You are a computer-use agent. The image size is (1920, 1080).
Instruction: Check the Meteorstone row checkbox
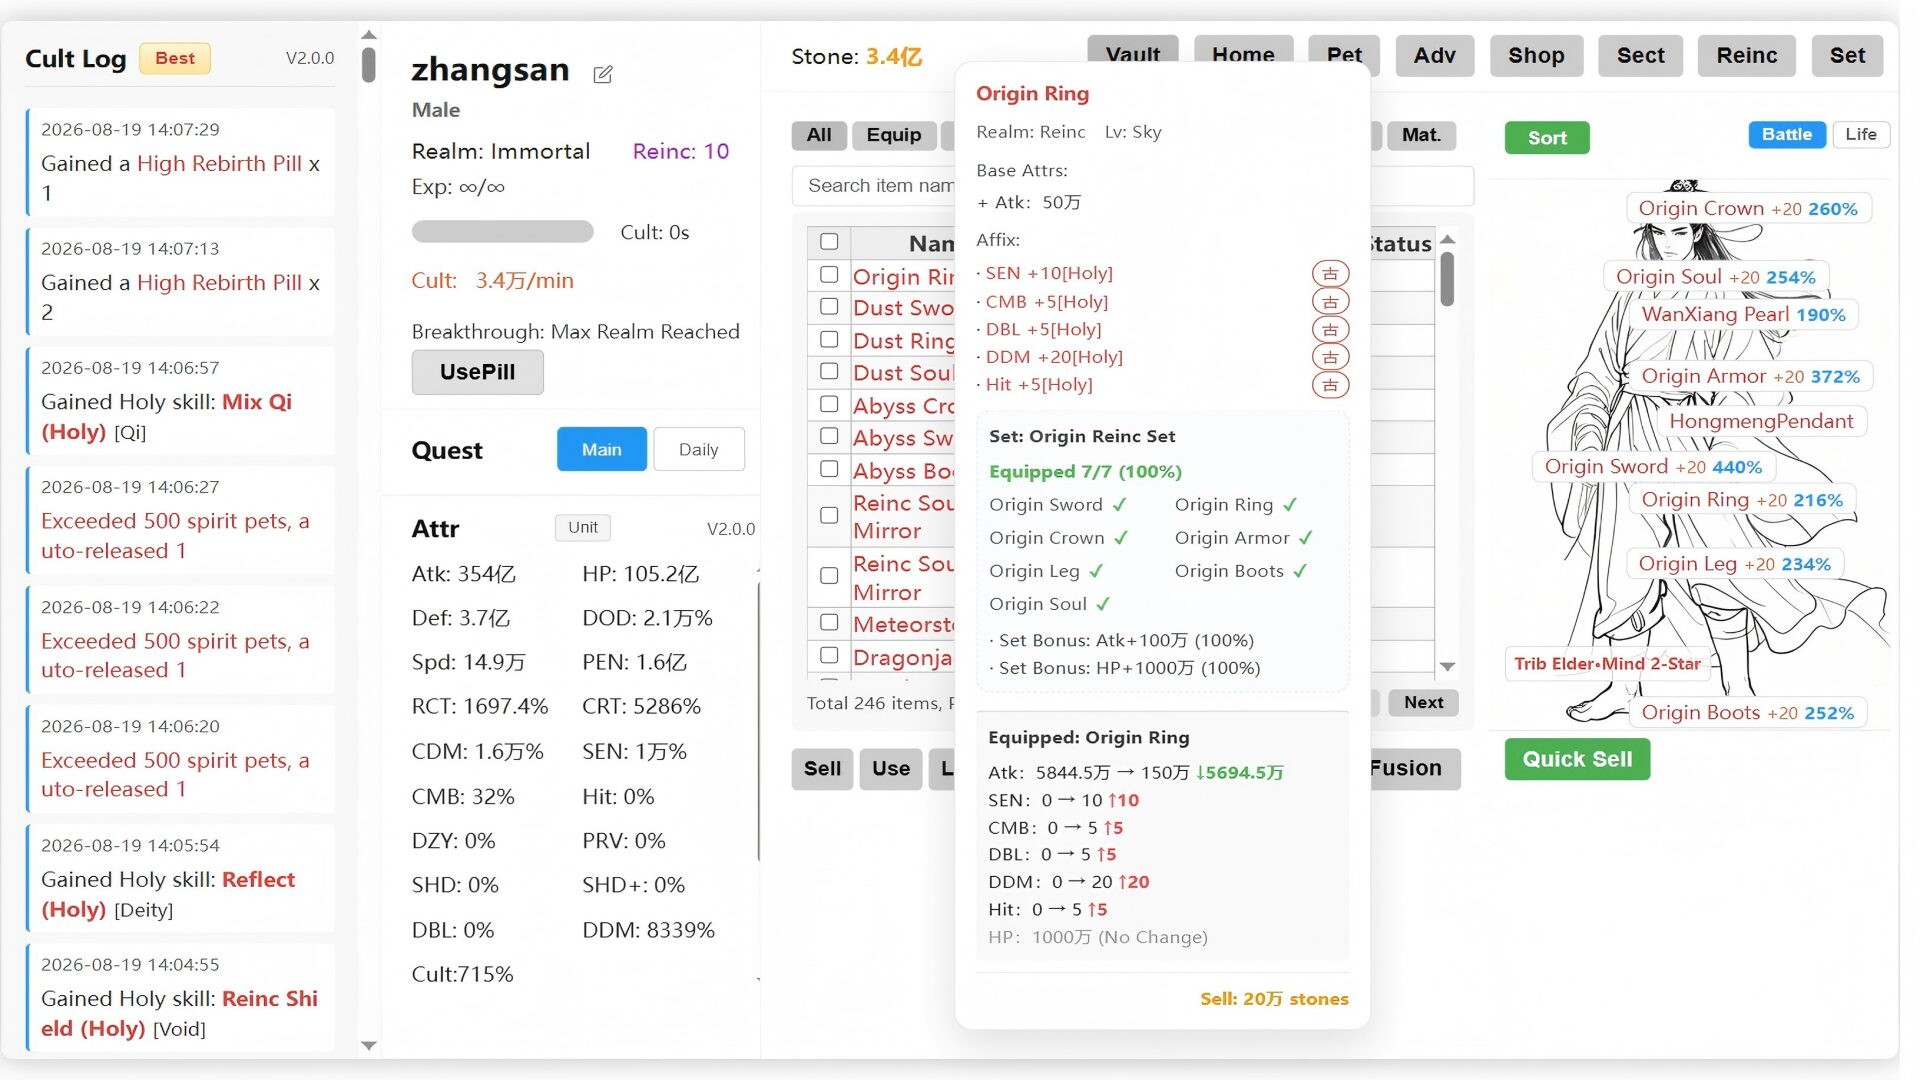tap(829, 623)
